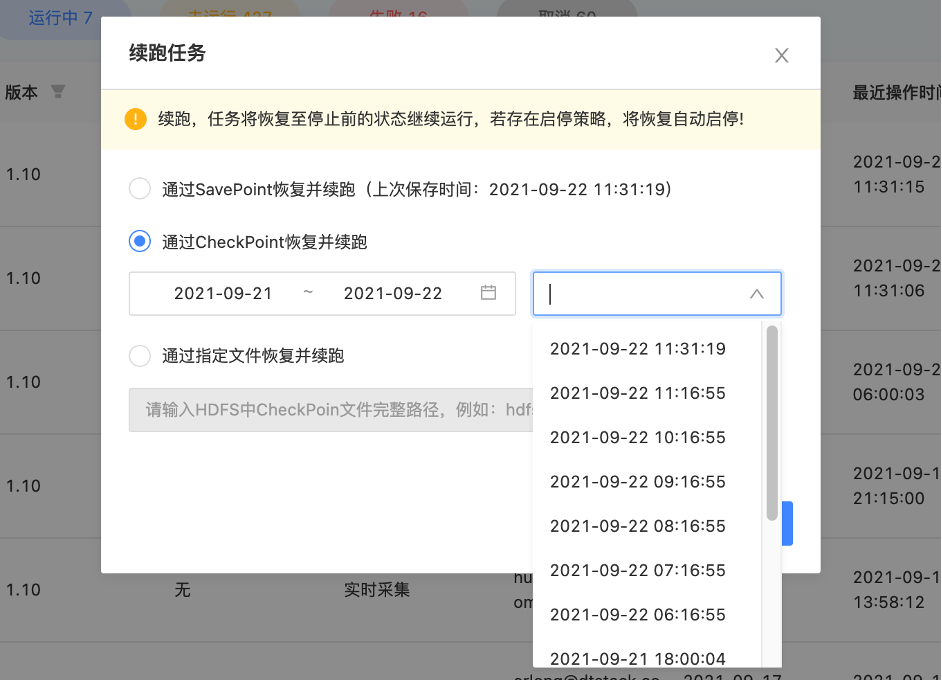Choose checkpoint 2021-09-22 09:16:55

coord(648,482)
